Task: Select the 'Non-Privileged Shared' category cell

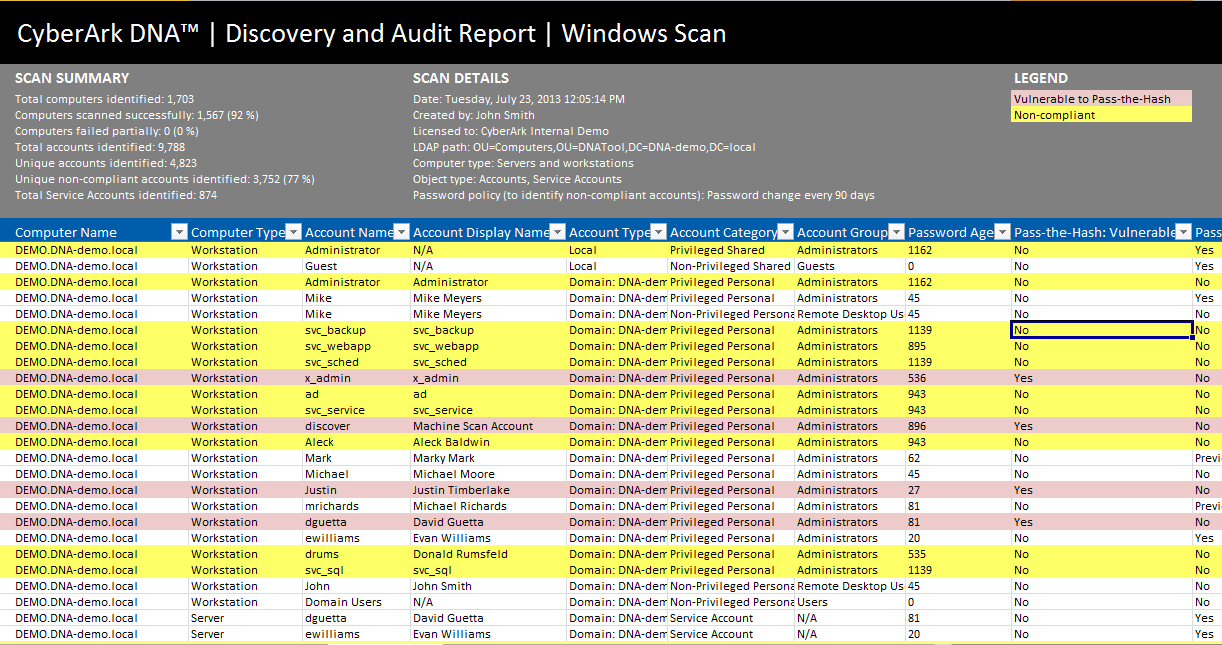Action: tap(731, 266)
